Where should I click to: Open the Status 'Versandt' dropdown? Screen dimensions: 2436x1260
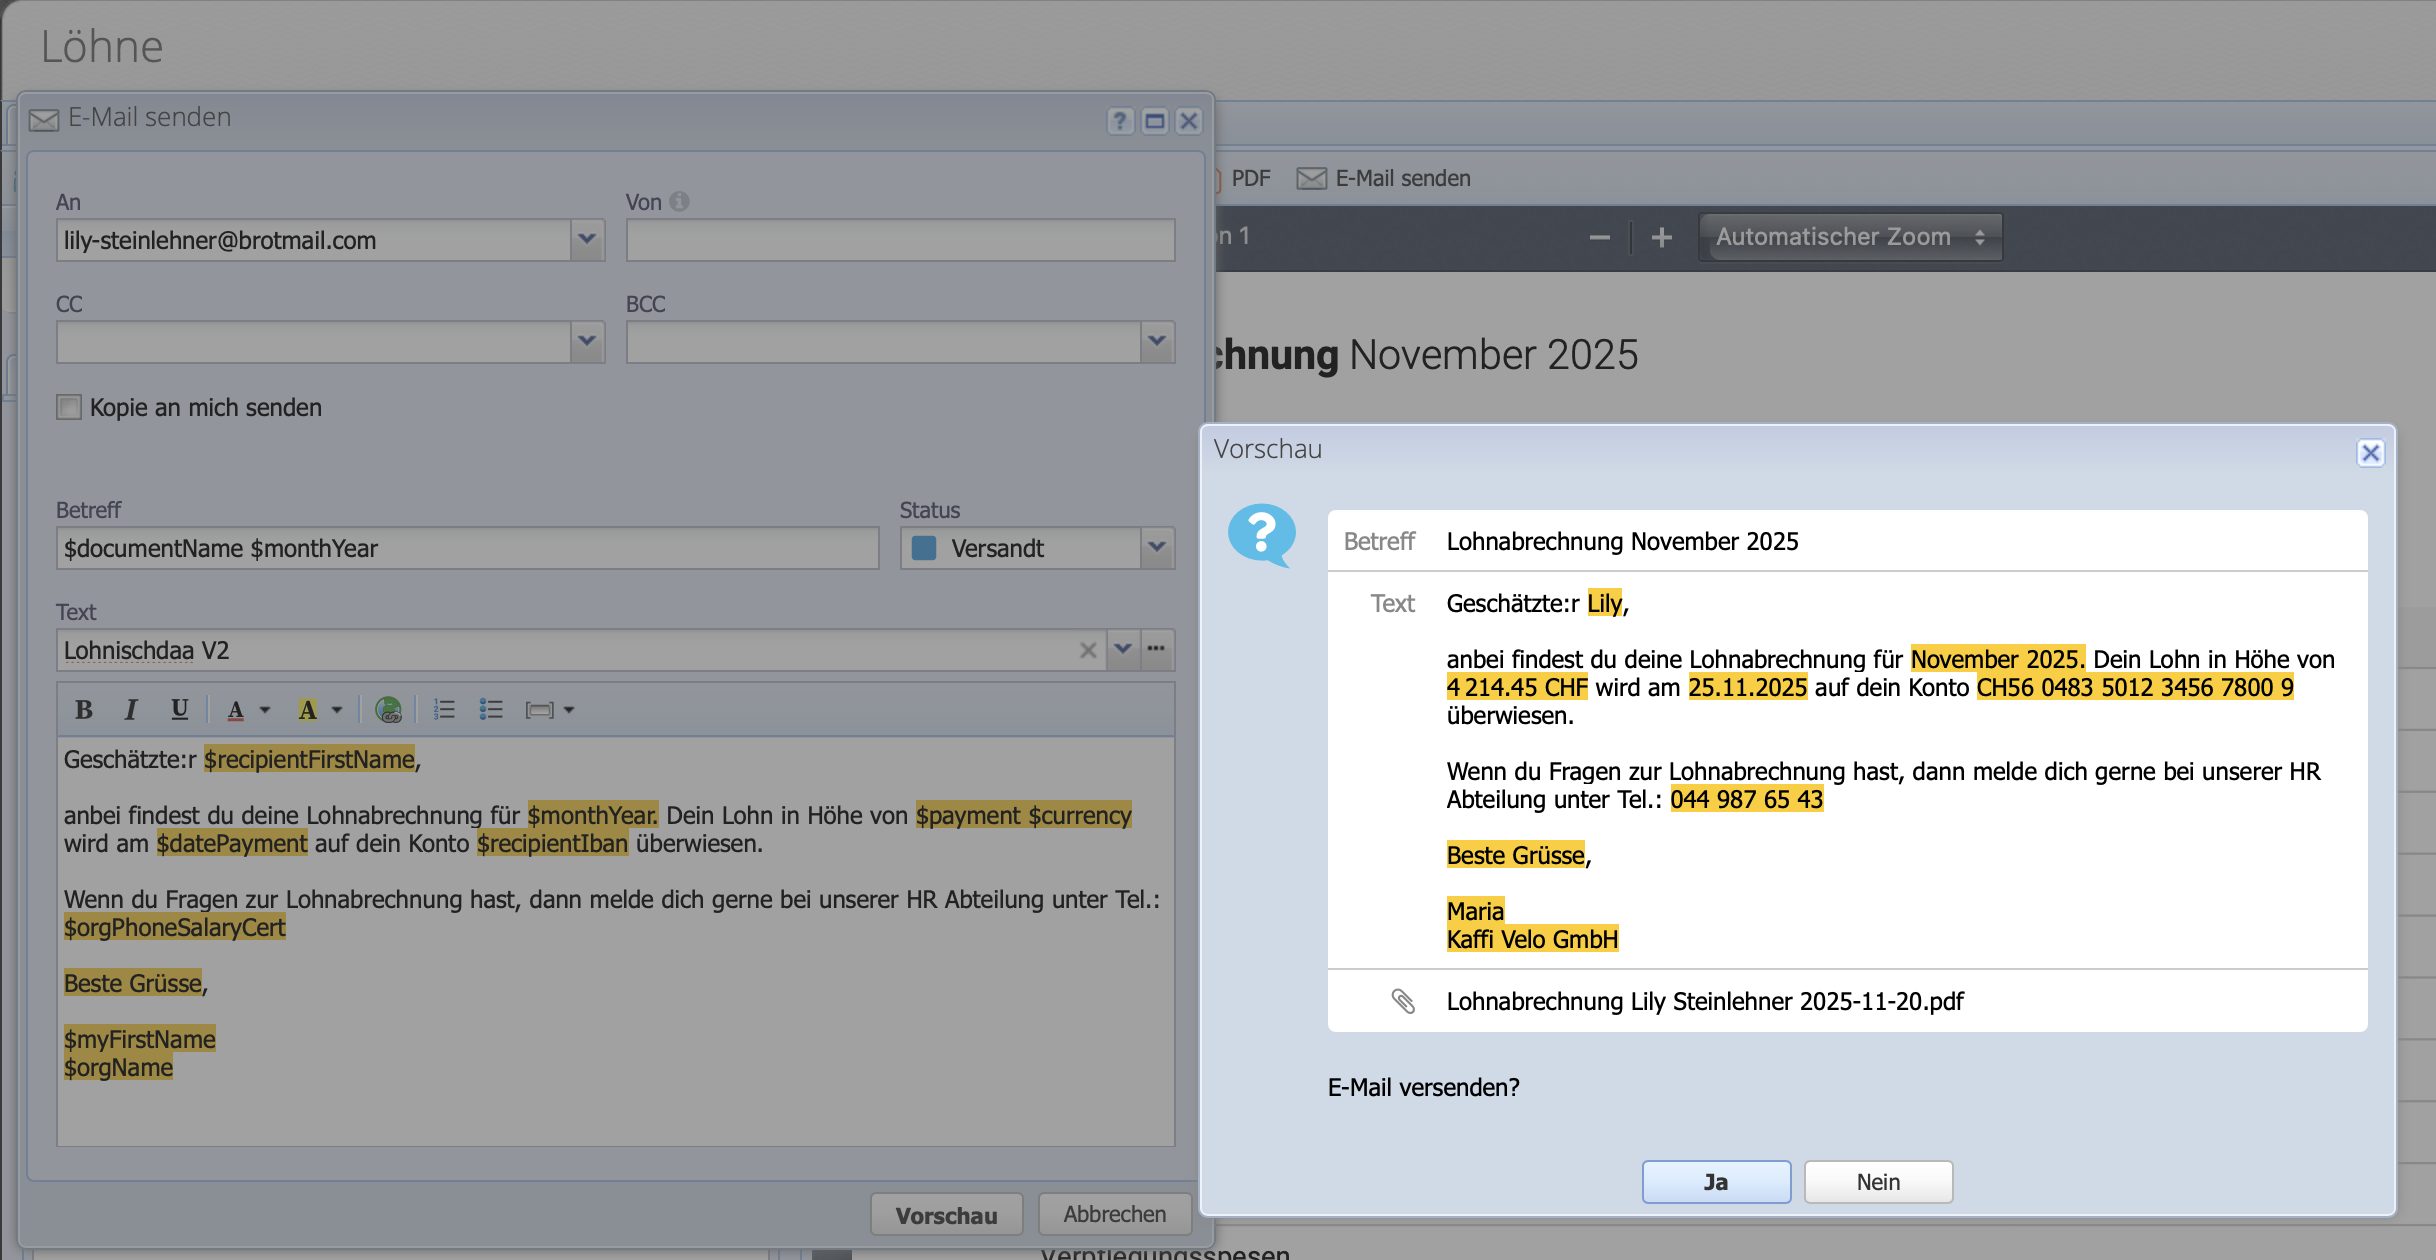point(1157,548)
